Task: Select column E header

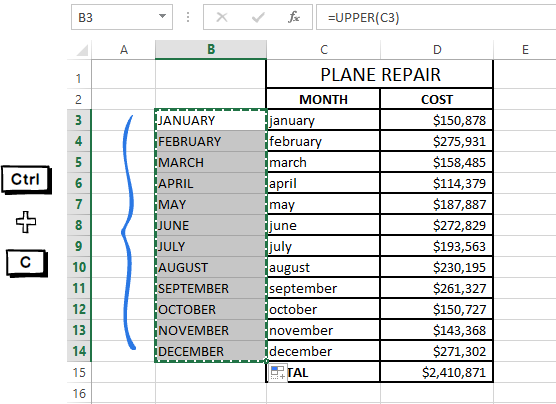Action: 525,50
